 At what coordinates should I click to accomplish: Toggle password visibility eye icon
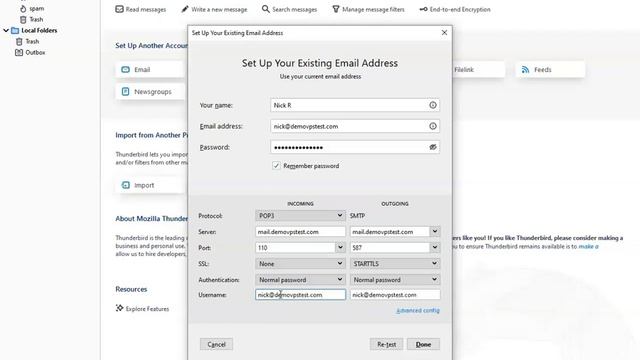click(x=433, y=147)
